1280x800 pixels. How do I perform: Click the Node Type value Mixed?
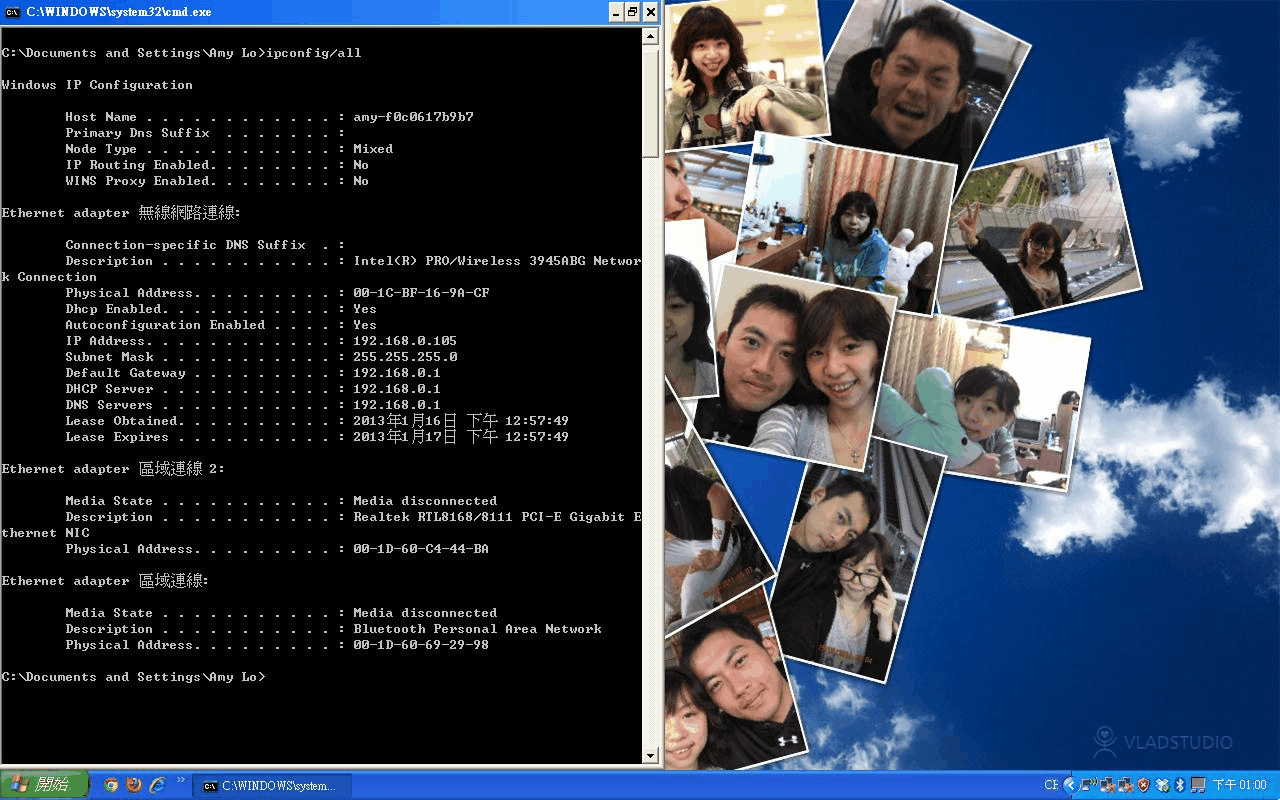click(x=373, y=149)
